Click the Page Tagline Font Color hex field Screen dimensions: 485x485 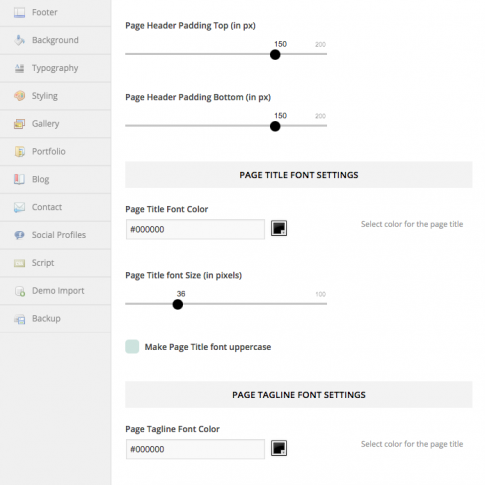click(x=195, y=449)
